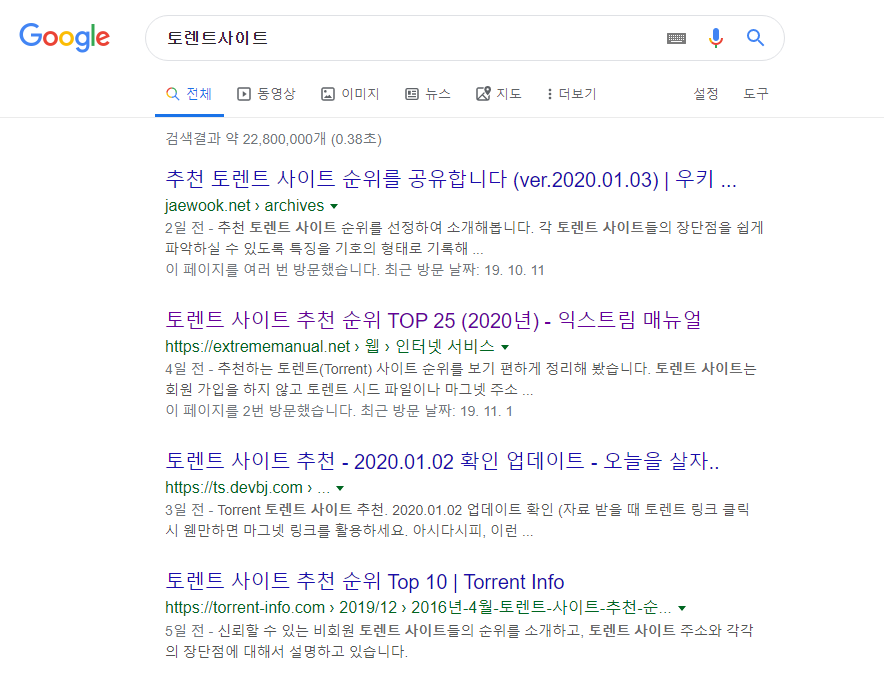
Task: Click the newspaper icon beside 뉴스
Action: [412, 94]
